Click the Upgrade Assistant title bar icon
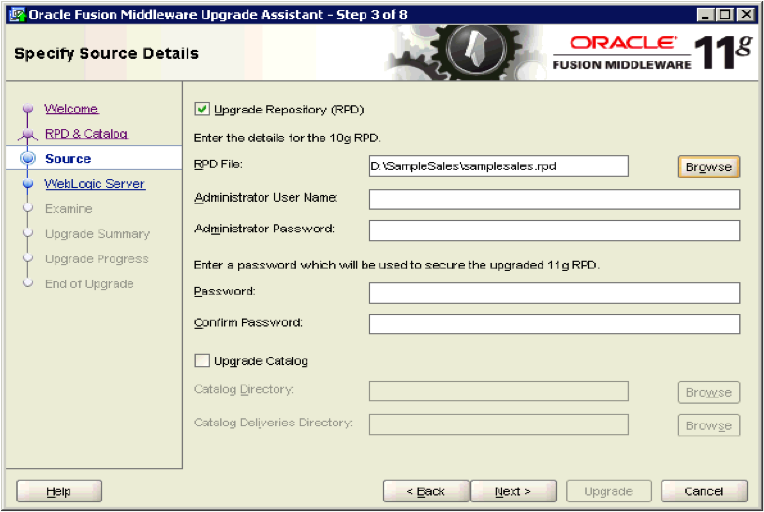Image resolution: width=764 pixels, height=512 pixels. coord(17,15)
